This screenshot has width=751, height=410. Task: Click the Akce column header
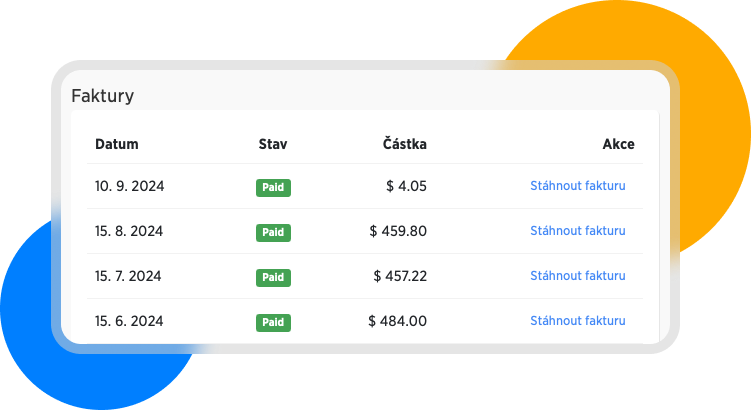coord(618,144)
